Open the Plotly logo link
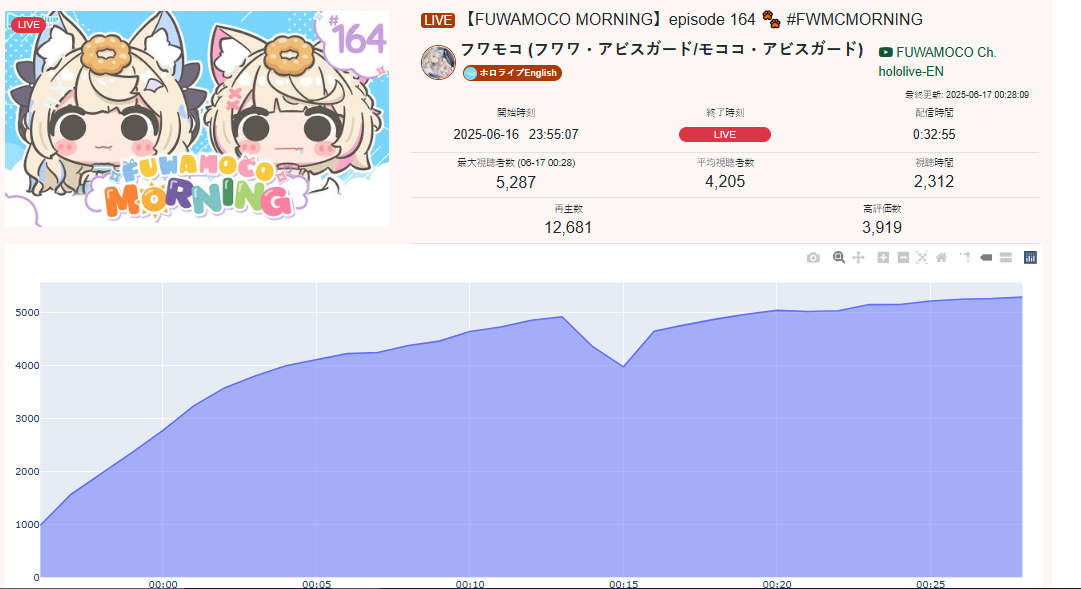 tap(1030, 258)
